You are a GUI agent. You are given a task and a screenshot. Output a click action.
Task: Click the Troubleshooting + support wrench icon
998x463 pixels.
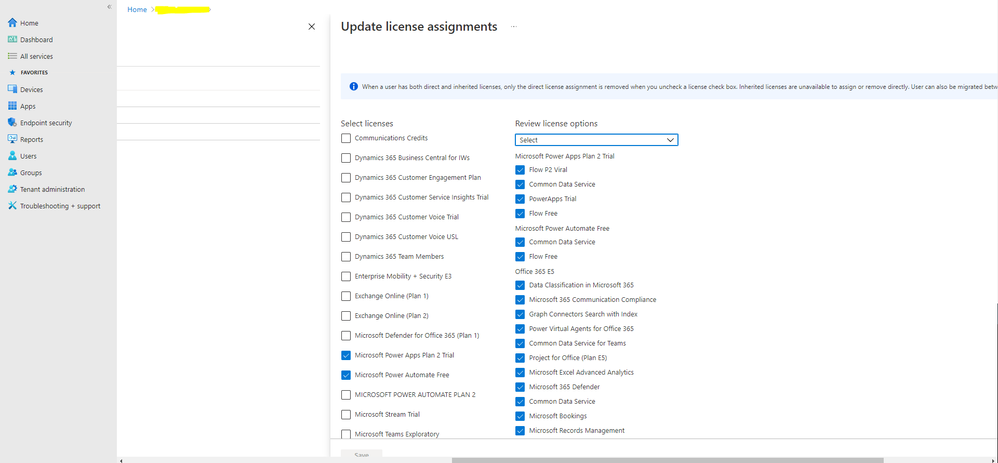[12, 206]
